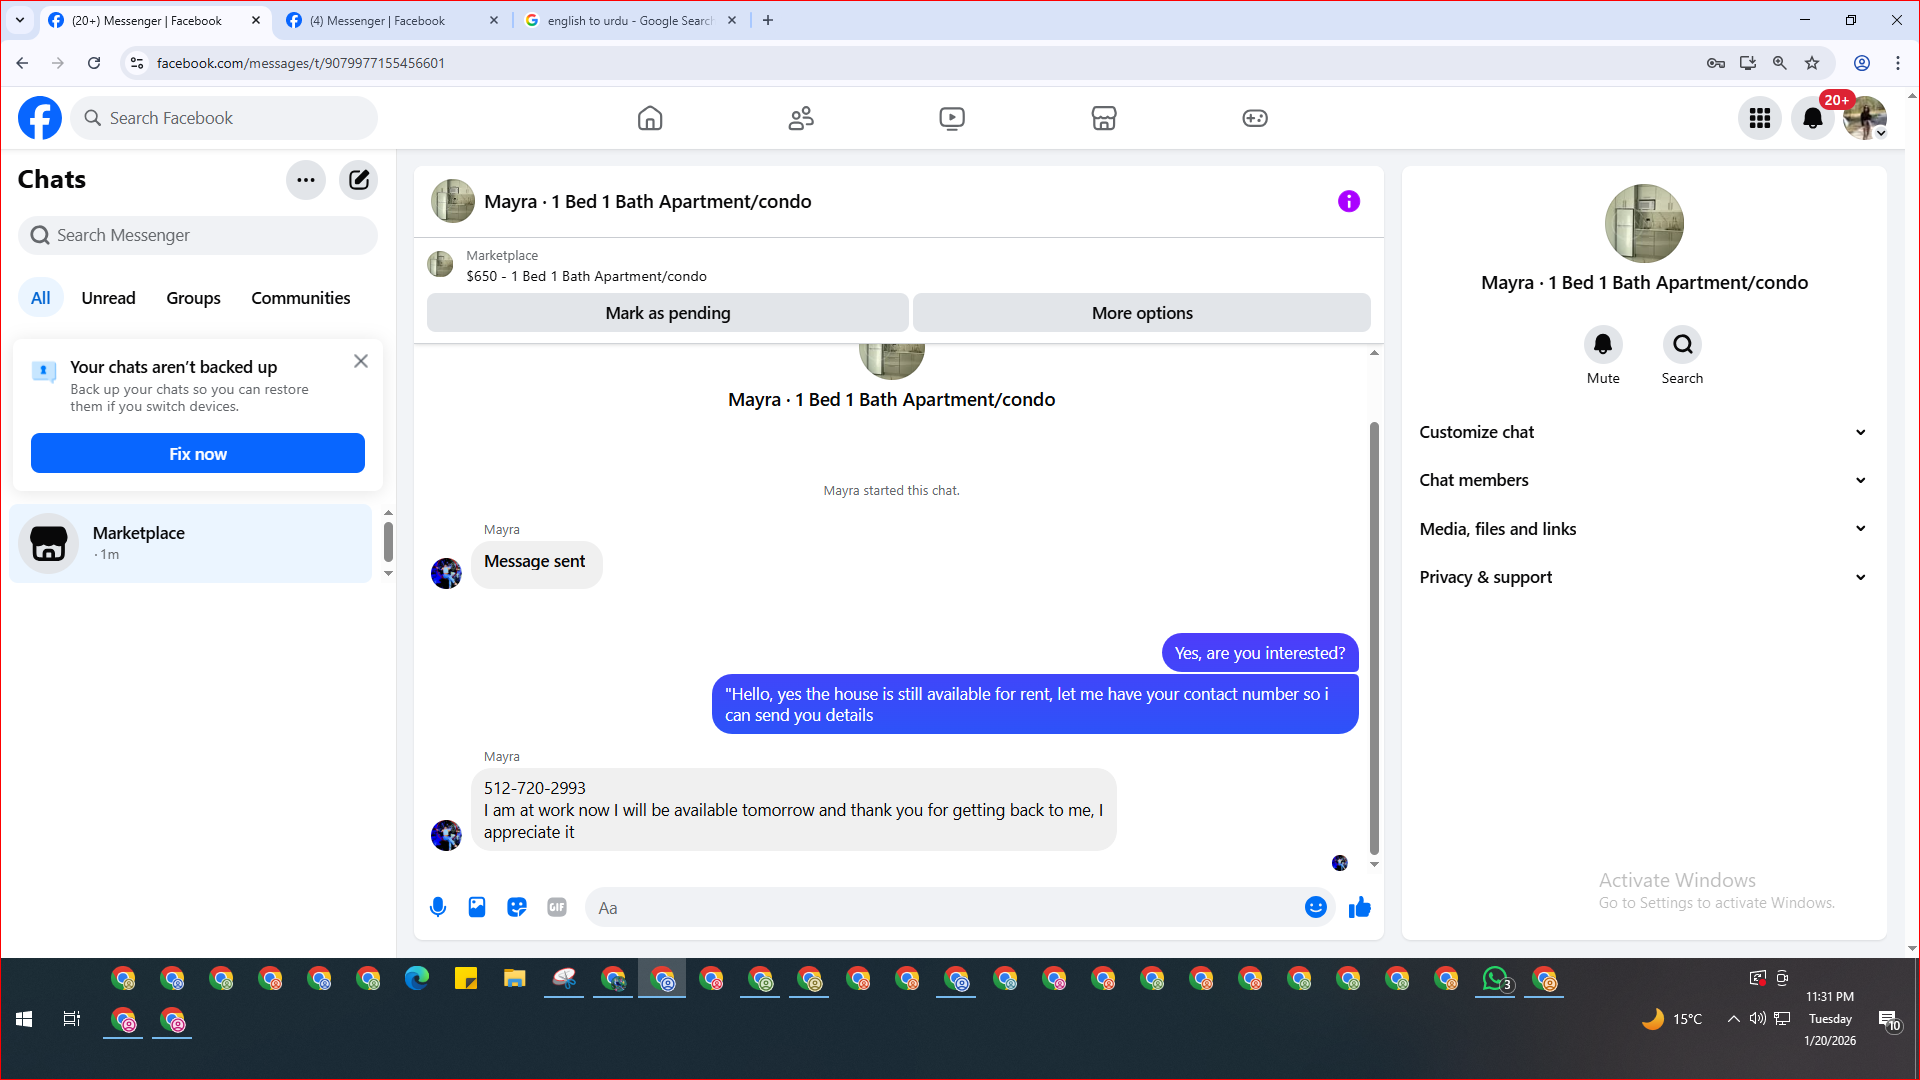Search in conversation magnifier icon
1920x1080 pixels.
click(x=1683, y=344)
